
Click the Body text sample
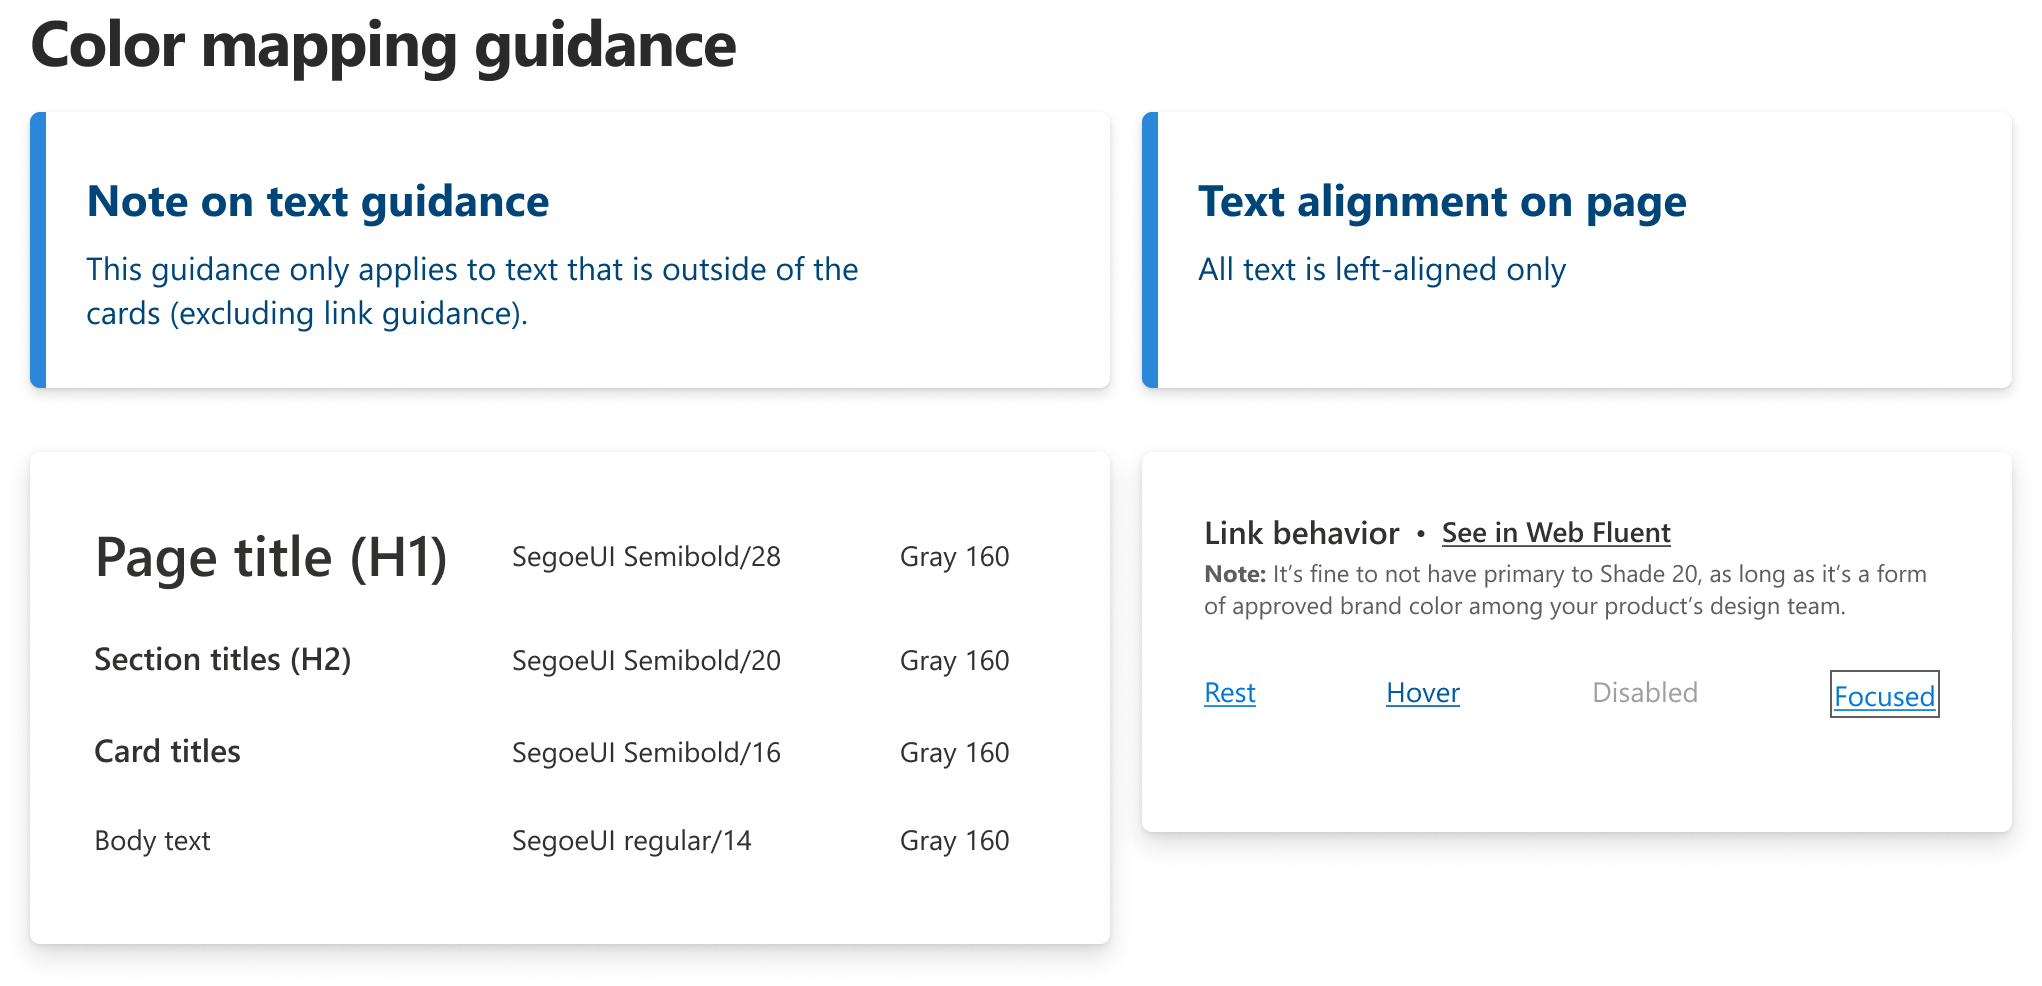(152, 841)
